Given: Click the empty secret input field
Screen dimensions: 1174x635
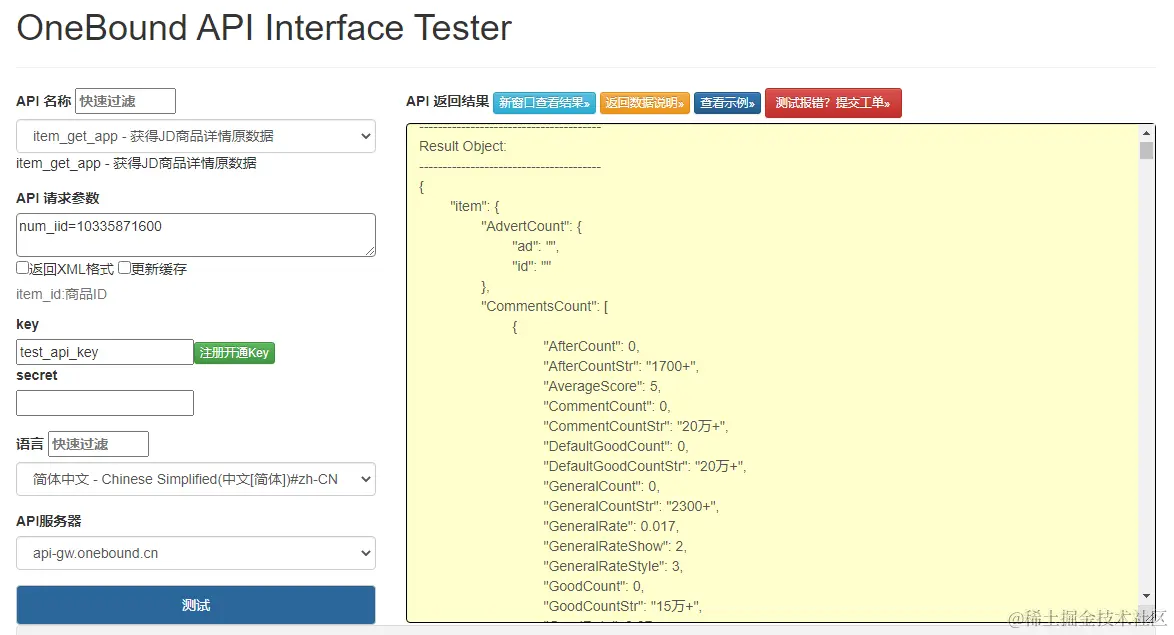Looking at the screenshot, I should (105, 403).
